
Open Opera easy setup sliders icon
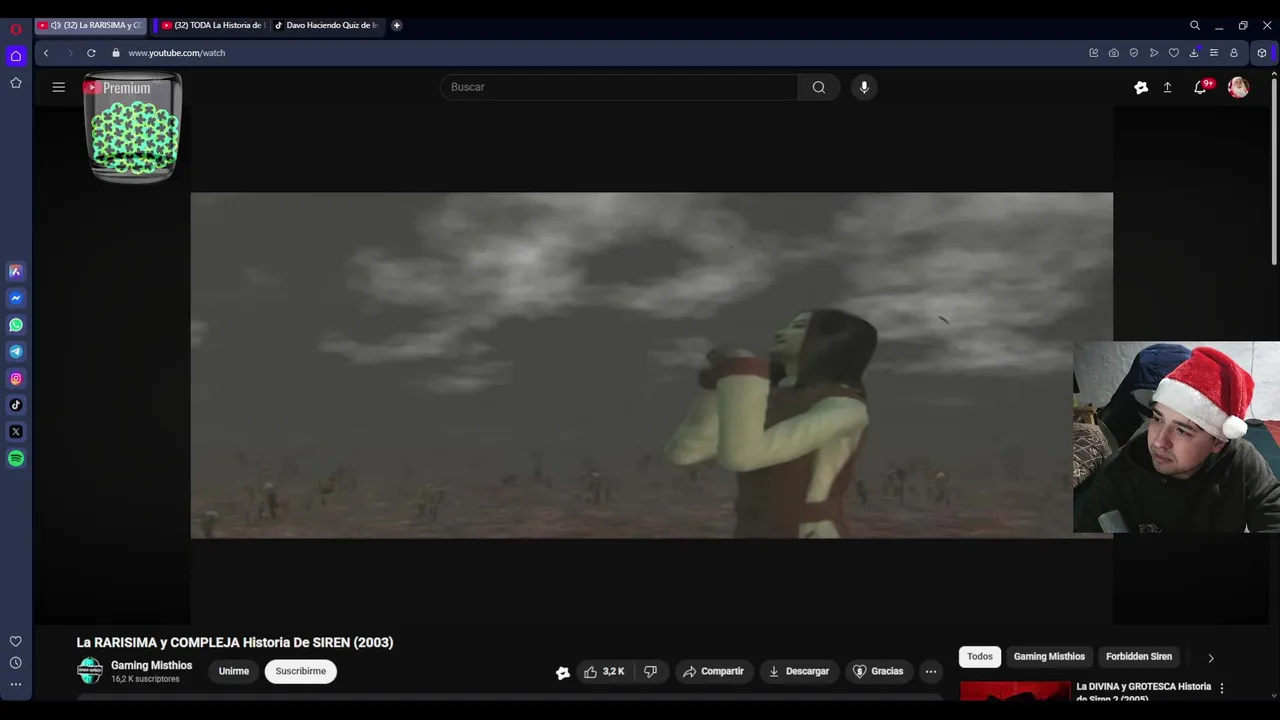(x=1214, y=53)
